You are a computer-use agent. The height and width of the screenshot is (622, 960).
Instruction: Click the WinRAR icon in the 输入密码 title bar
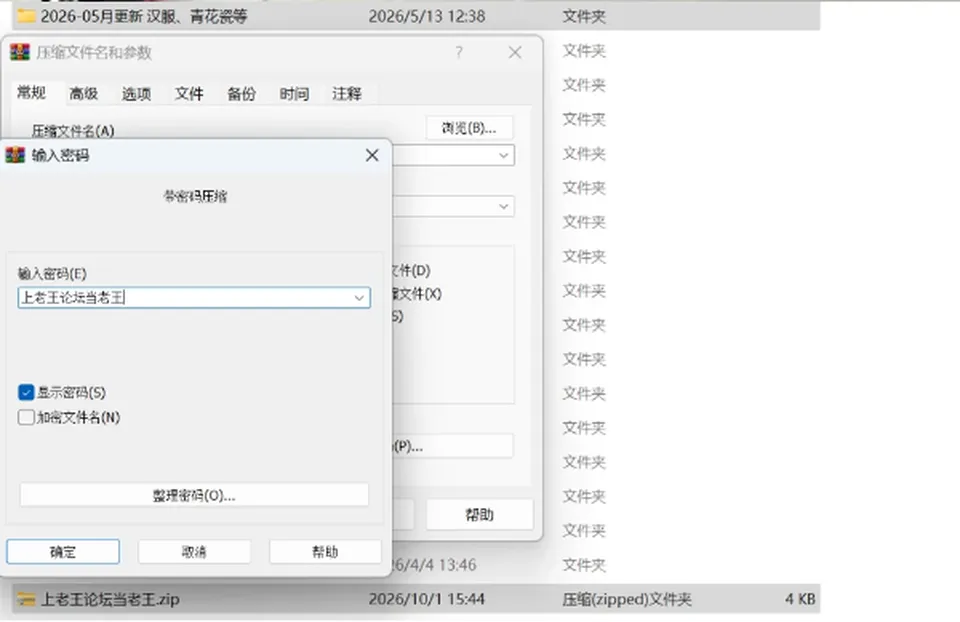coord(15,156)
